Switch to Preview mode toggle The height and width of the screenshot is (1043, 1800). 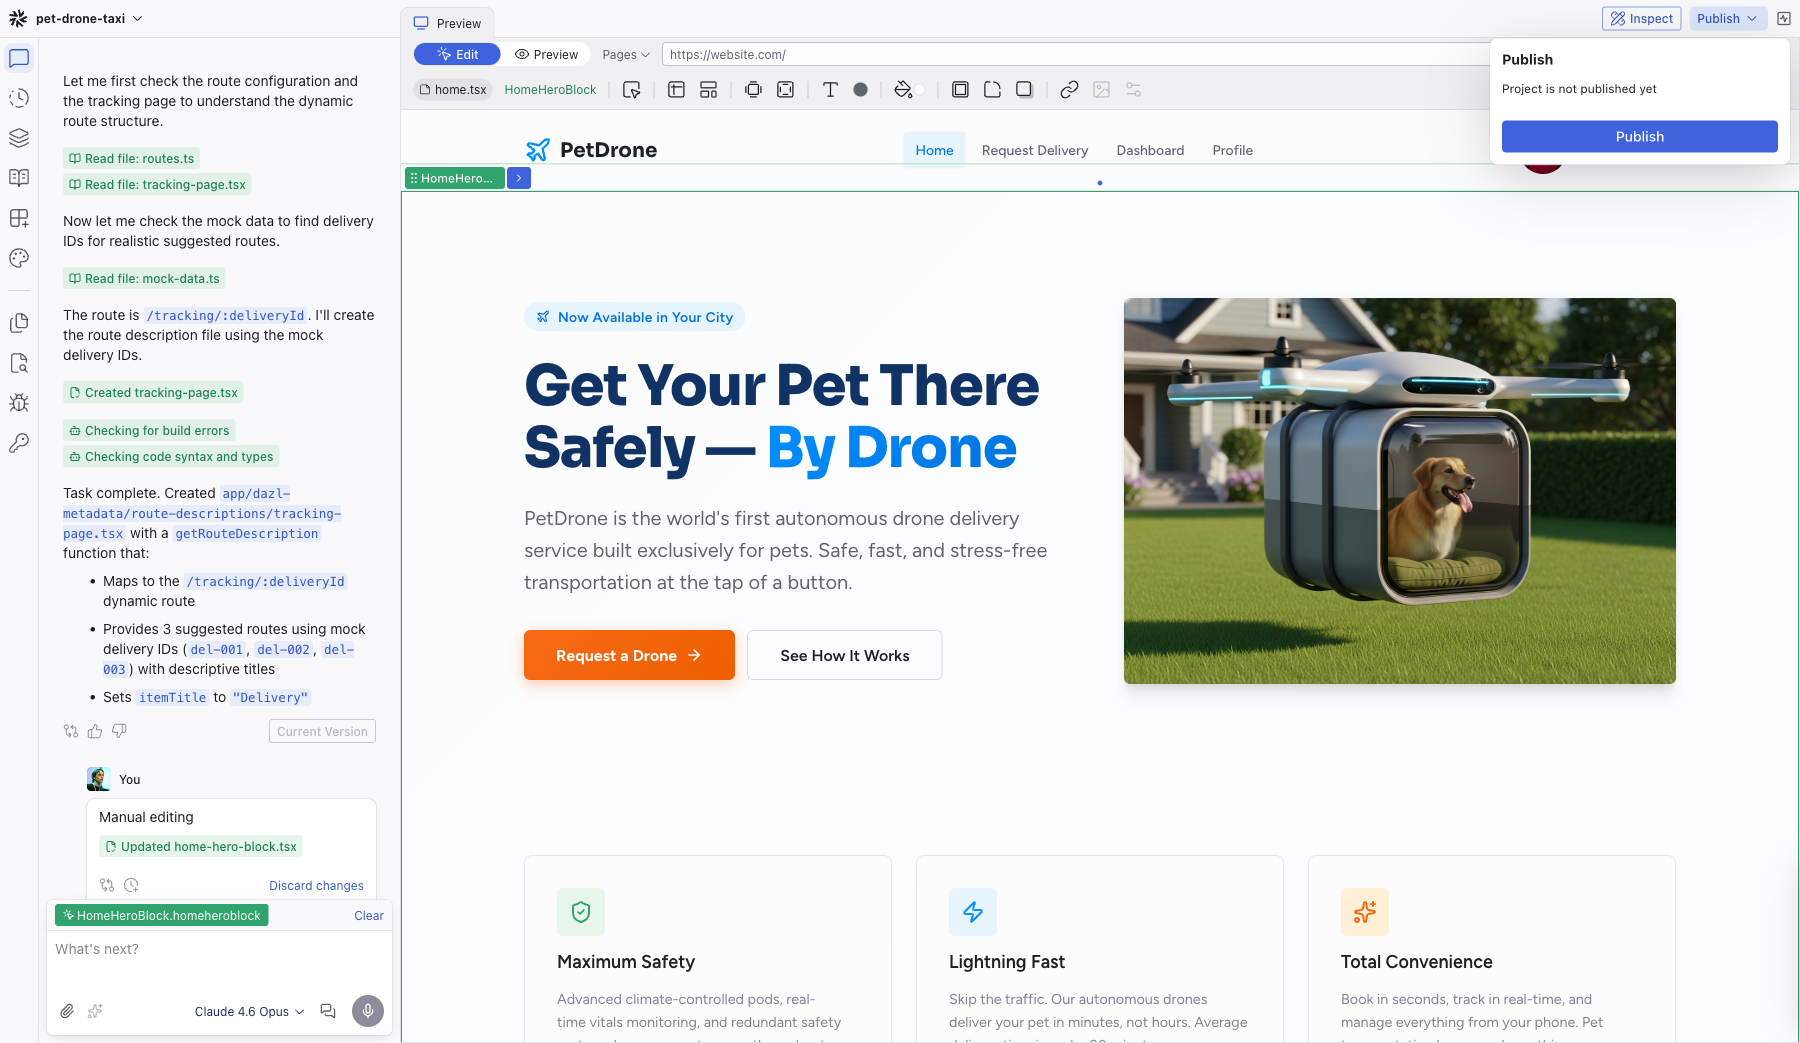[x=546, y=55]
